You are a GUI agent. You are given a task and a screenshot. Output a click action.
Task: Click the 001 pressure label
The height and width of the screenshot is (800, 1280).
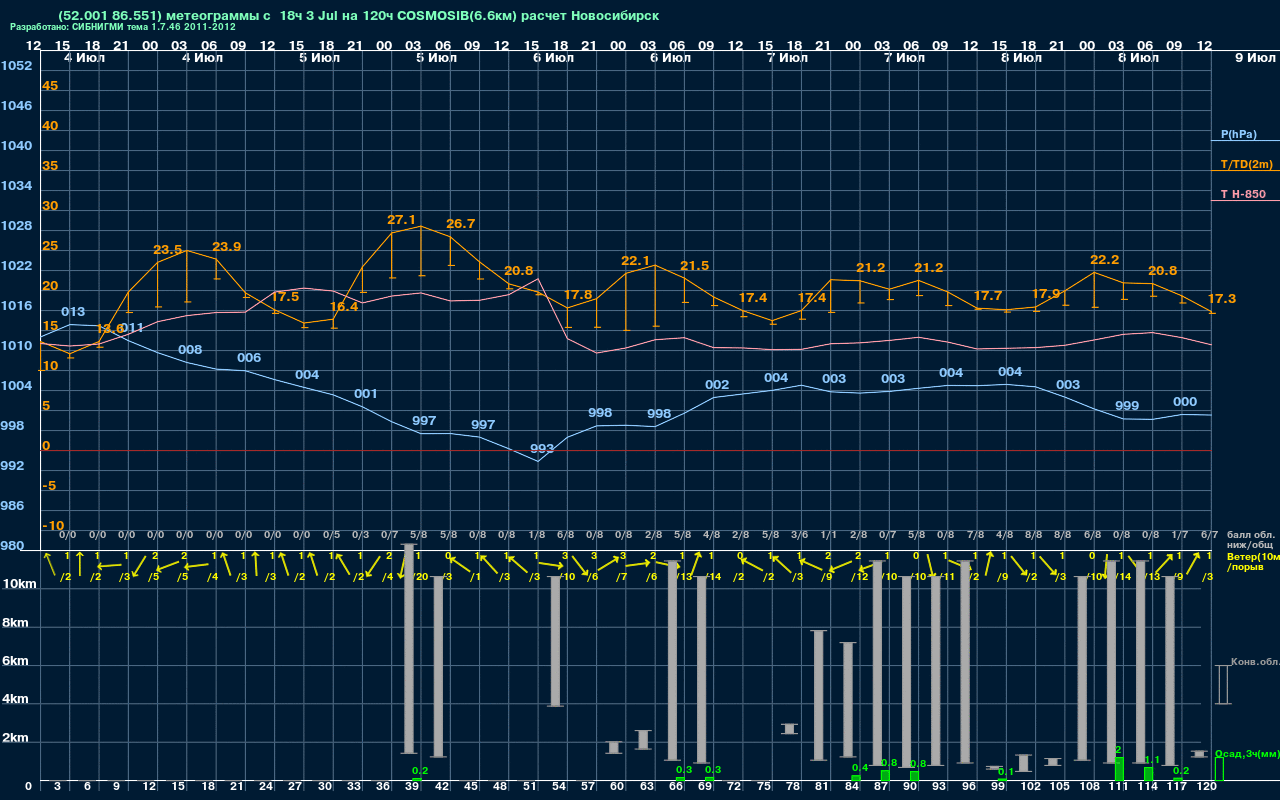(366, 394)
